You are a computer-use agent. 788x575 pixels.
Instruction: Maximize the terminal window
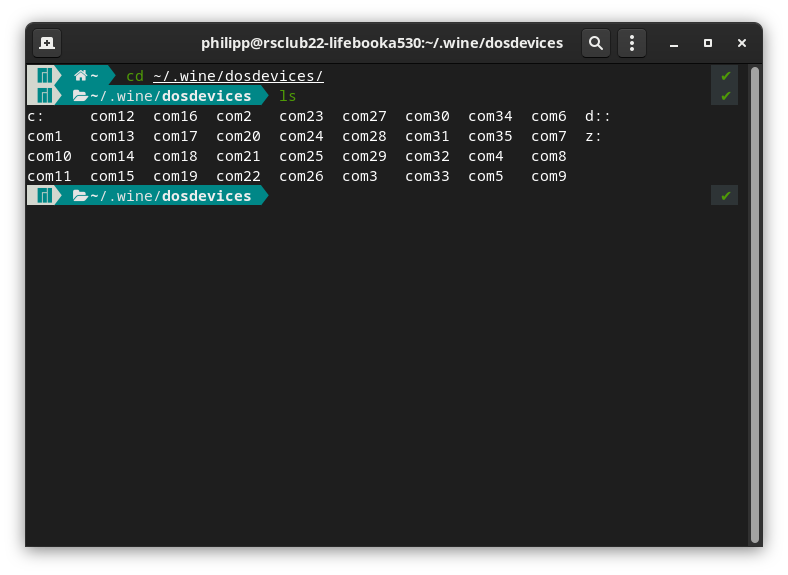(x=708, y=43)
